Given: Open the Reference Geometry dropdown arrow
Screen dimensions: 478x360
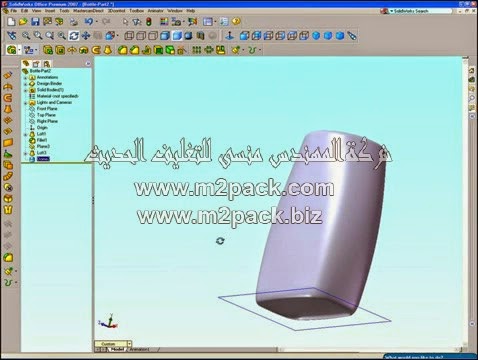Looking at the screenshot, I should (x=243, y=50).
